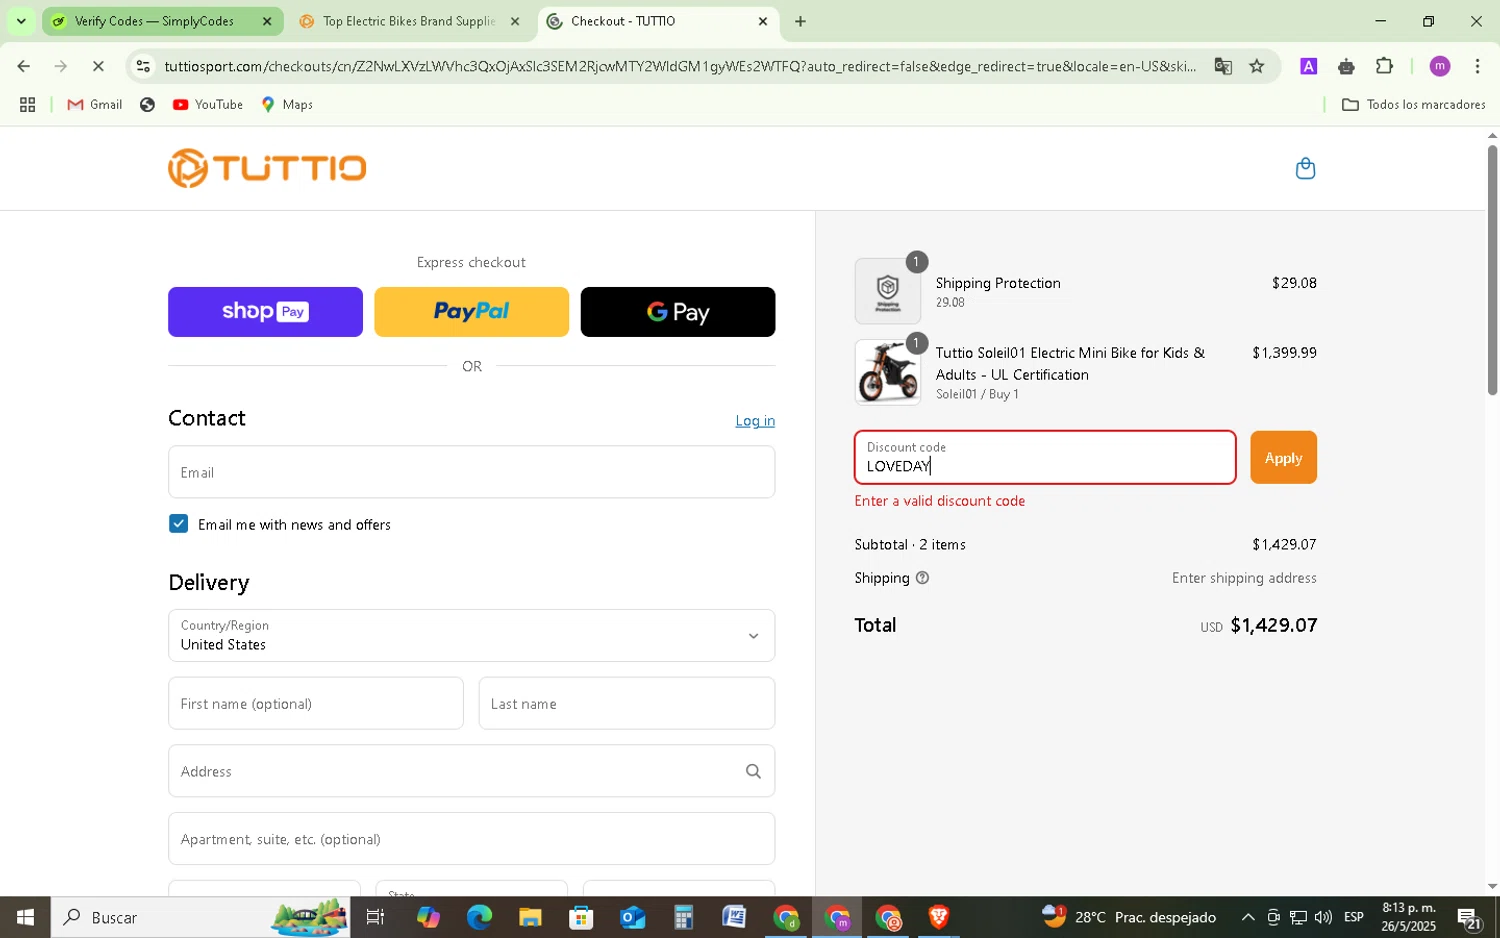
Task: Open the Google Translate icon in address bar
Action: point(1223,66)
